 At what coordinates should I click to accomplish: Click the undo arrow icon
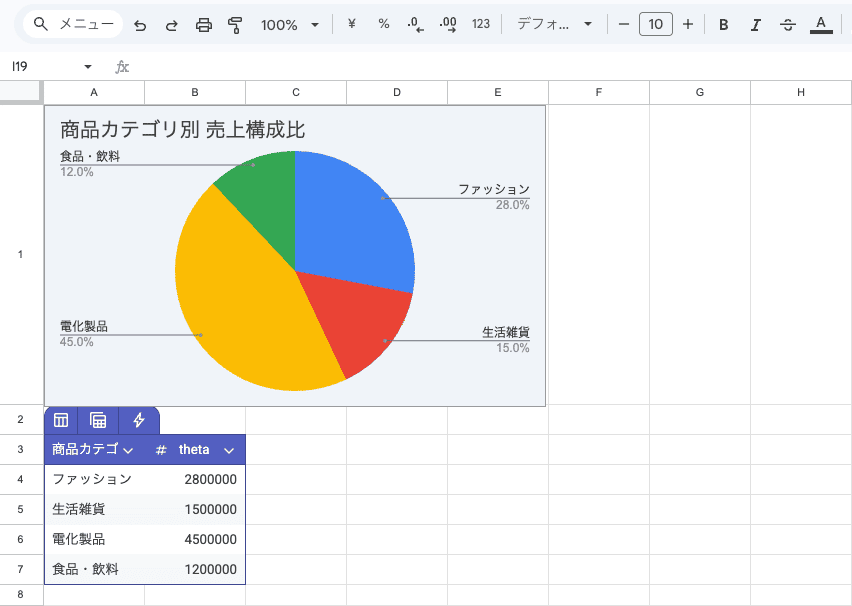point(140,24)
